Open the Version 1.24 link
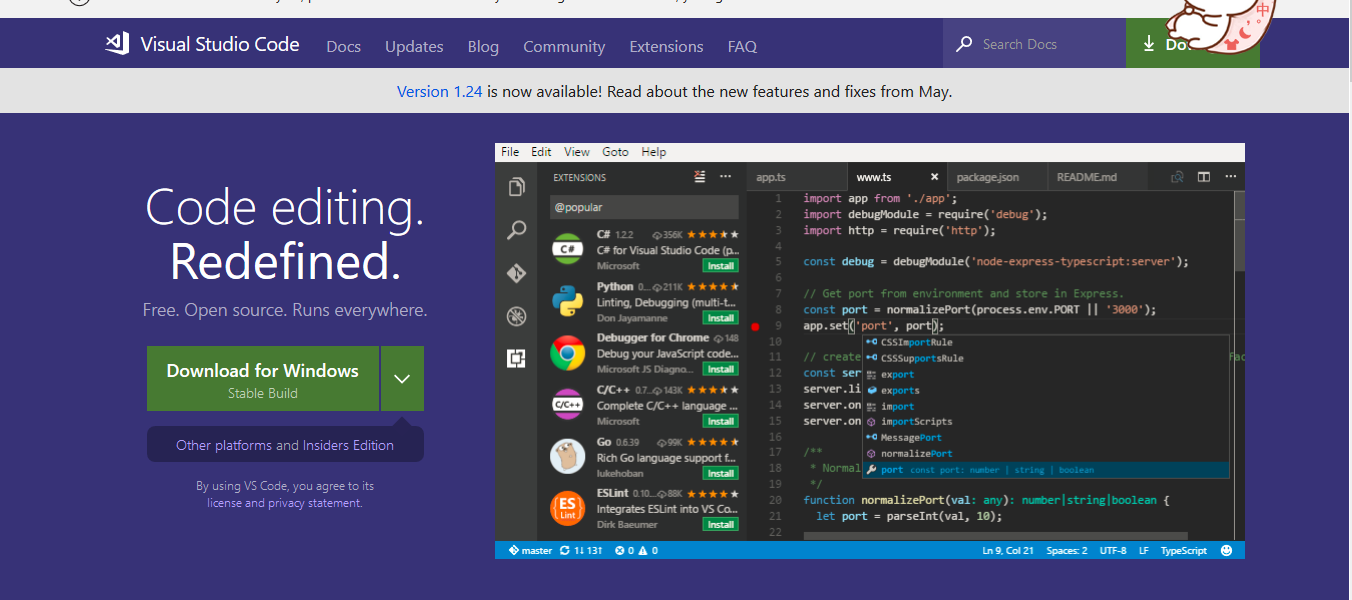Viewport: 1352px width, 600px height. 440,91
